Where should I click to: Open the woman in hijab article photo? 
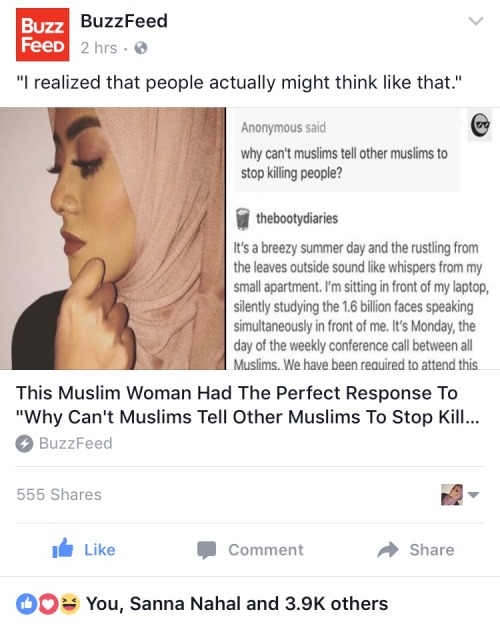click(x=113, y=238)
